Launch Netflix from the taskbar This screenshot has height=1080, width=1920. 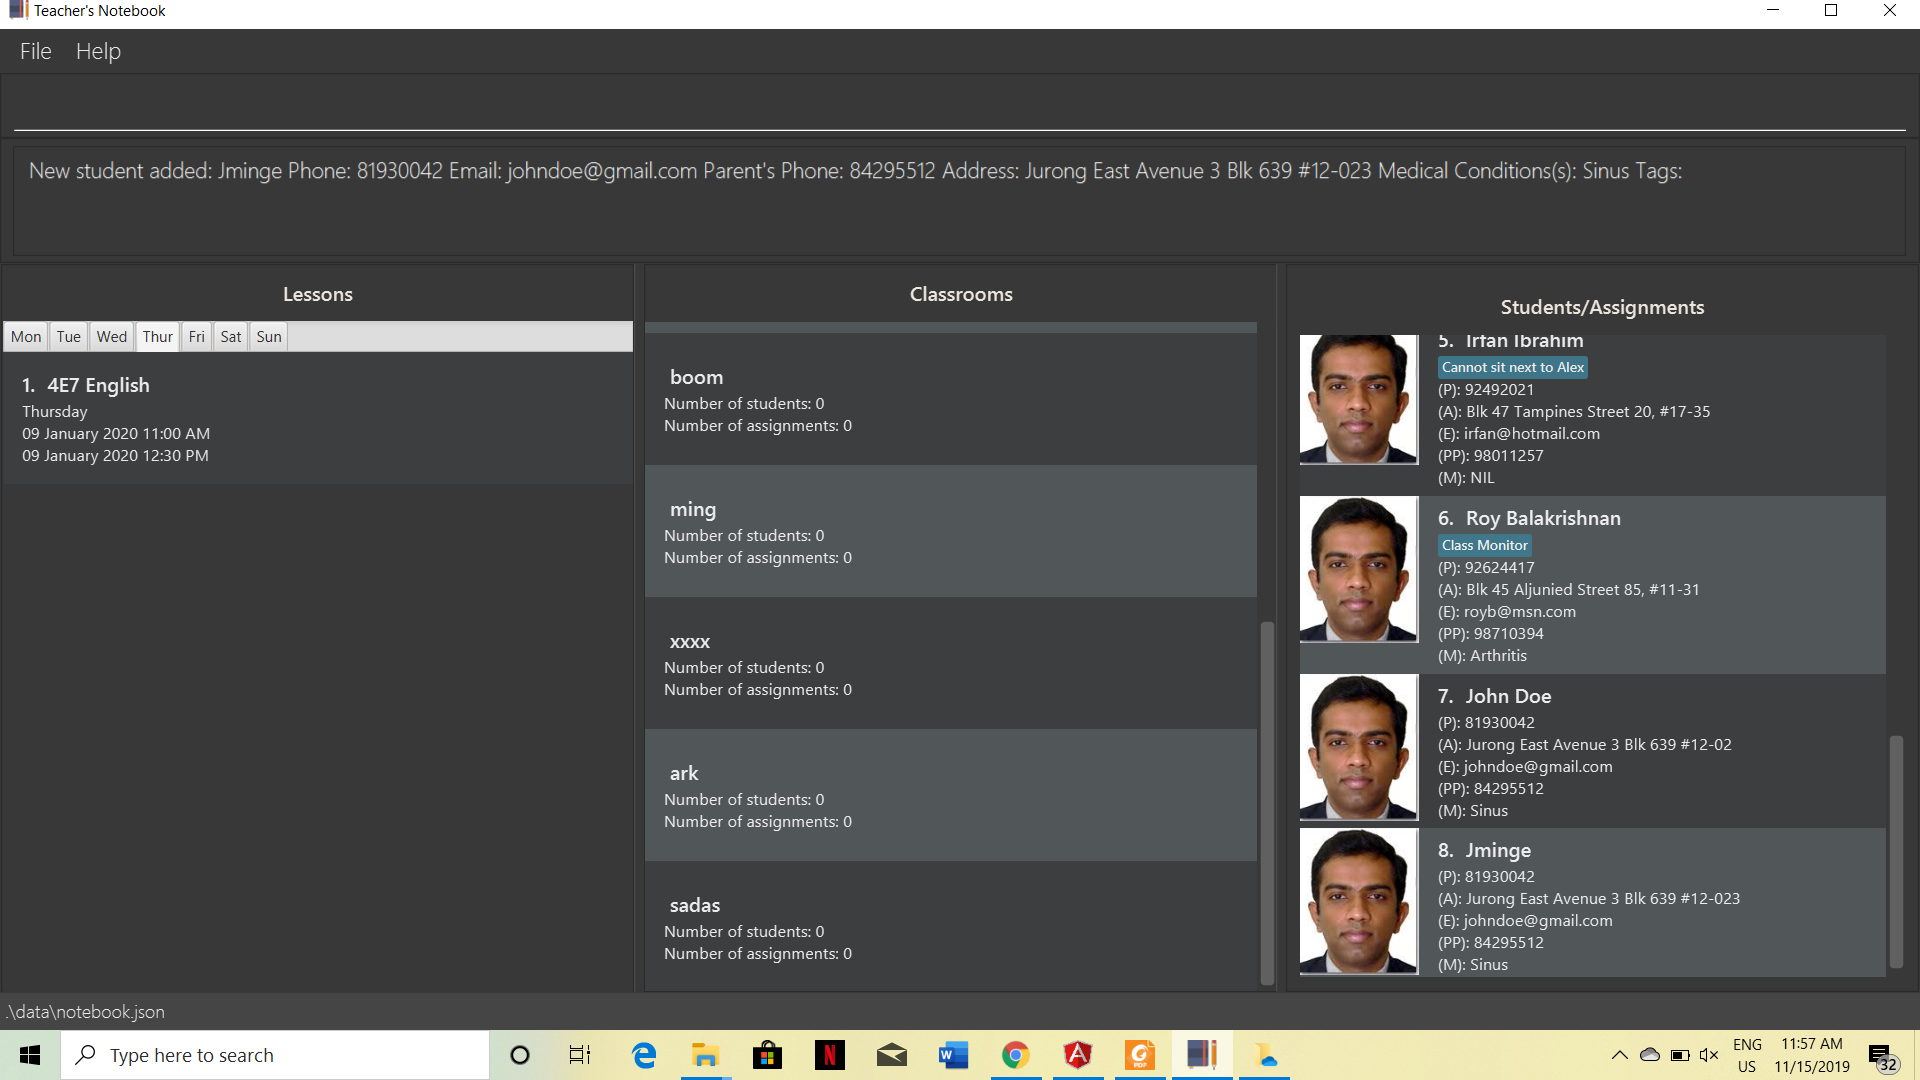pos(829,1055)
